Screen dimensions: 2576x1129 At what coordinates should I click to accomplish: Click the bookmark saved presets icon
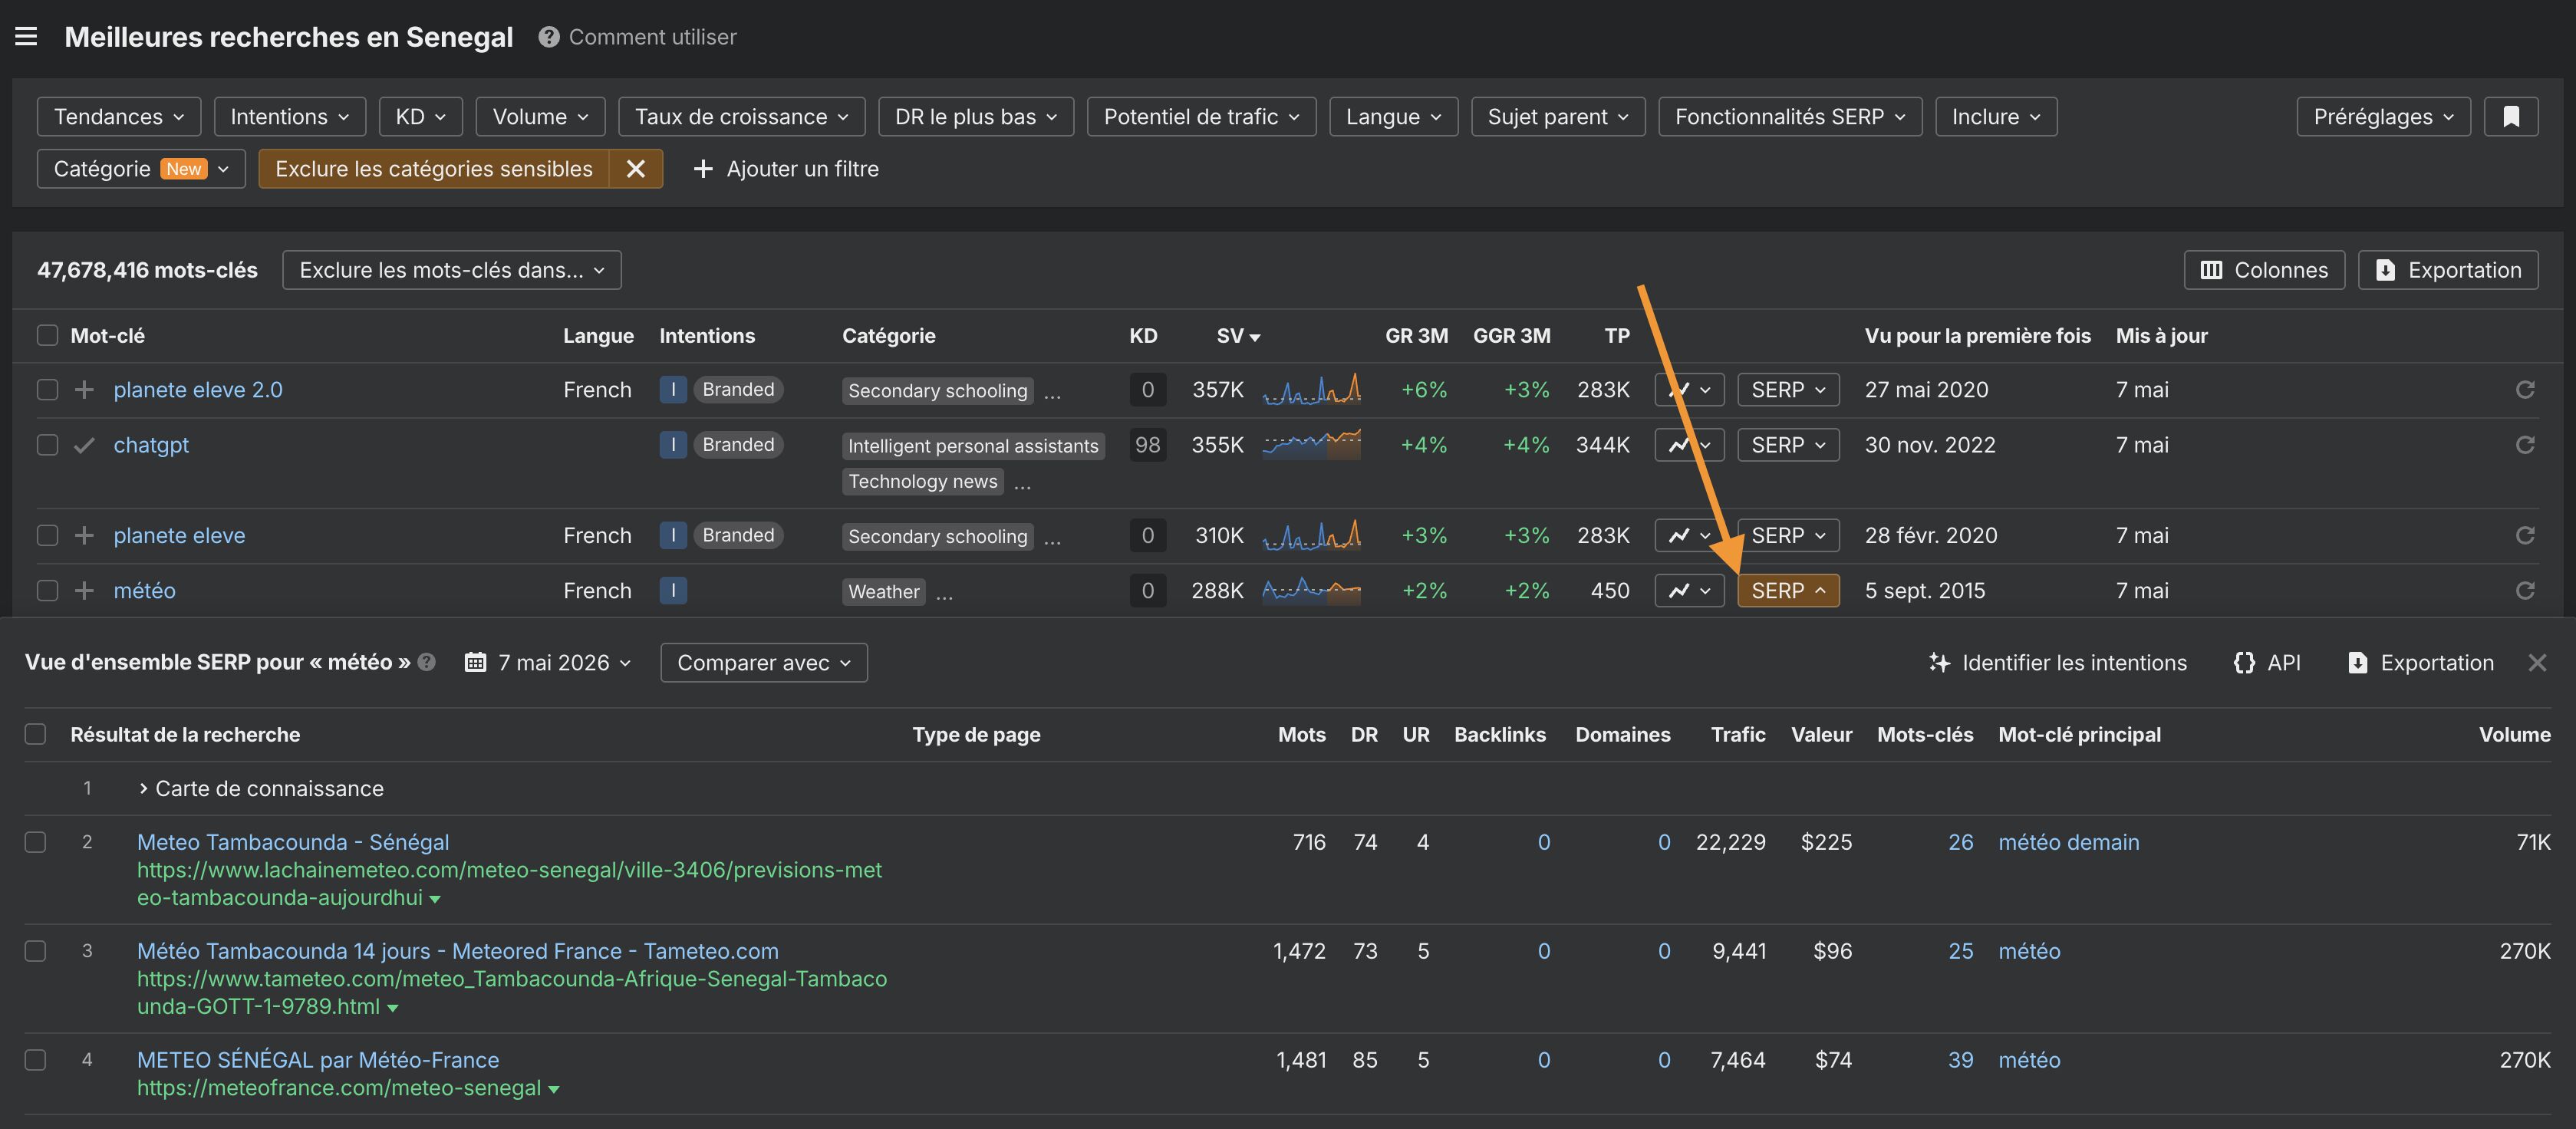pos(2511,117)
